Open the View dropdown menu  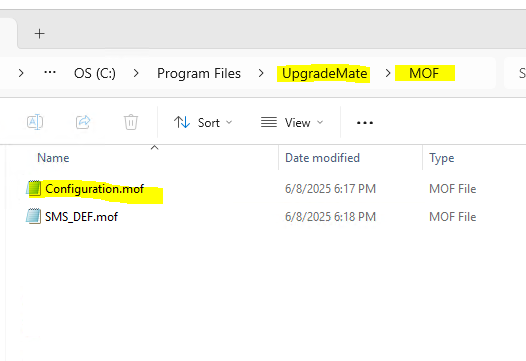pyautogui.click(x=292, y=122)
